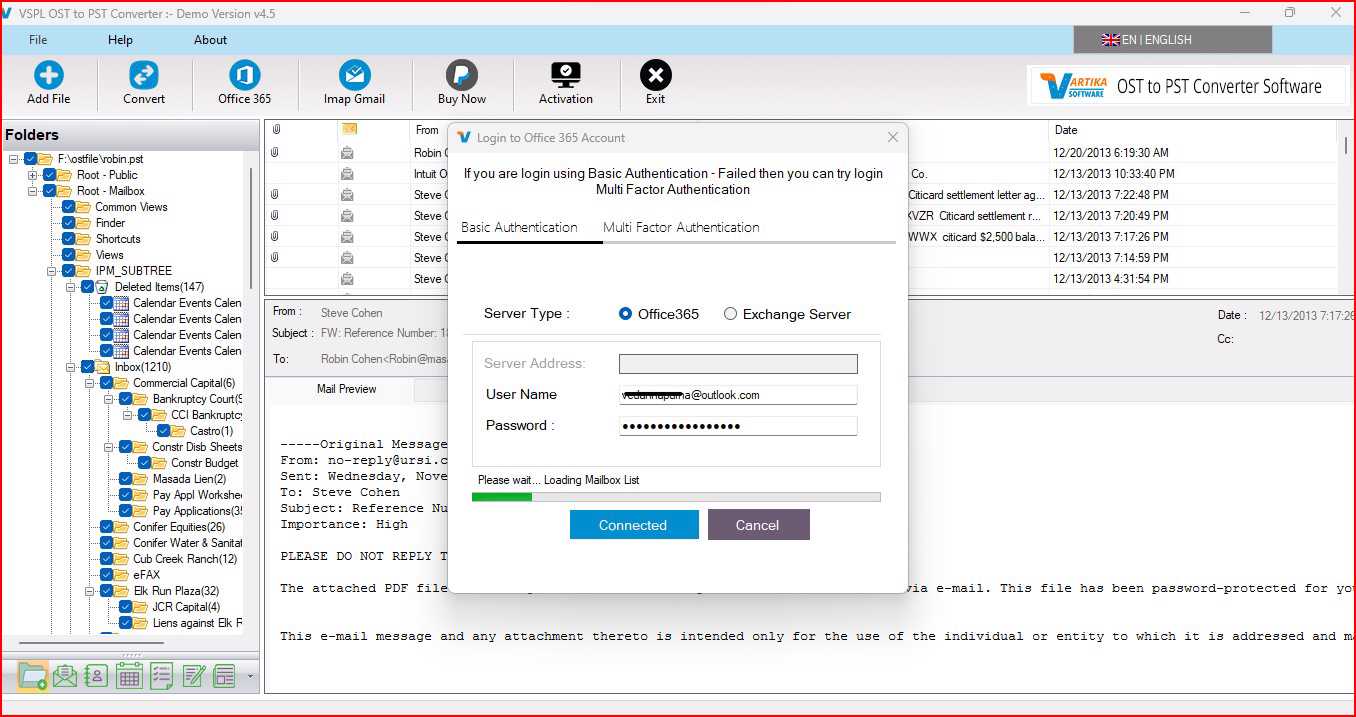Uncheck the Root - Public checkbox

(x=50, y=175)
